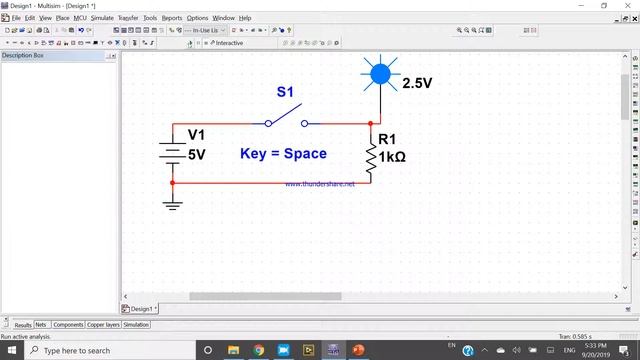Open File Explorer from the taskbar
The image size is (640, 360).
point(233,350)
